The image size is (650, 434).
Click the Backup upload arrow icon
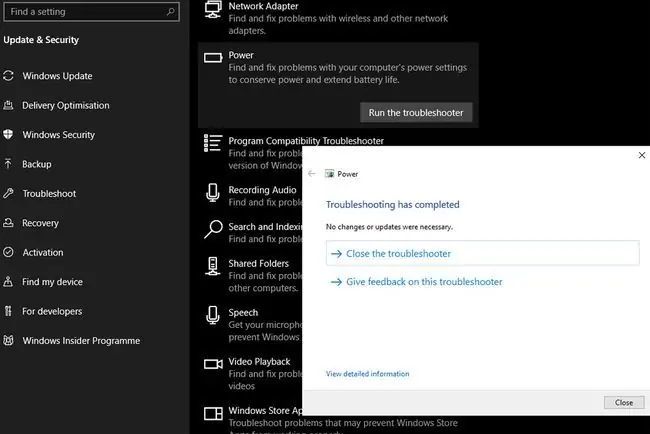(8, 164)
